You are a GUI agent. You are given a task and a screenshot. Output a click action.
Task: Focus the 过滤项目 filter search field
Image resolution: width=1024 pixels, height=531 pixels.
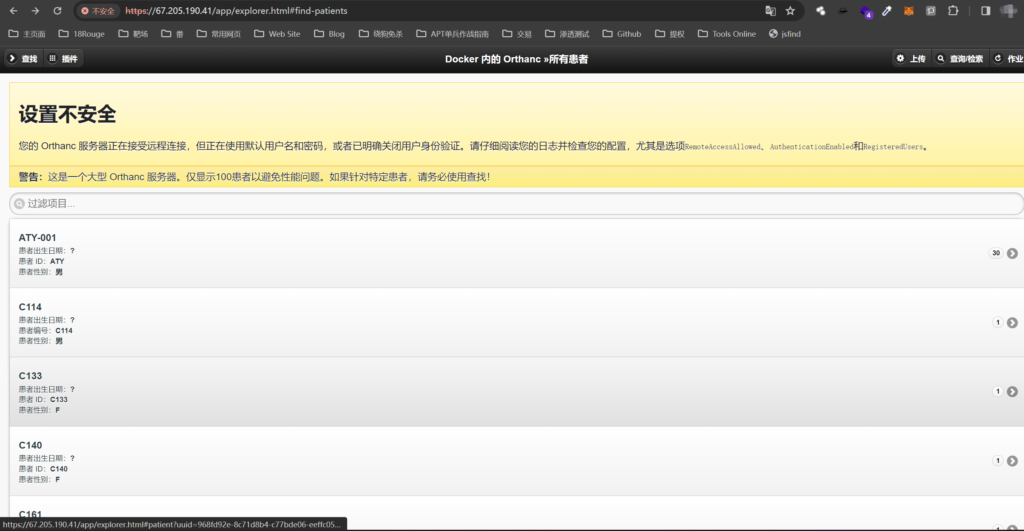pyautogui.click(x=516, y=204)
